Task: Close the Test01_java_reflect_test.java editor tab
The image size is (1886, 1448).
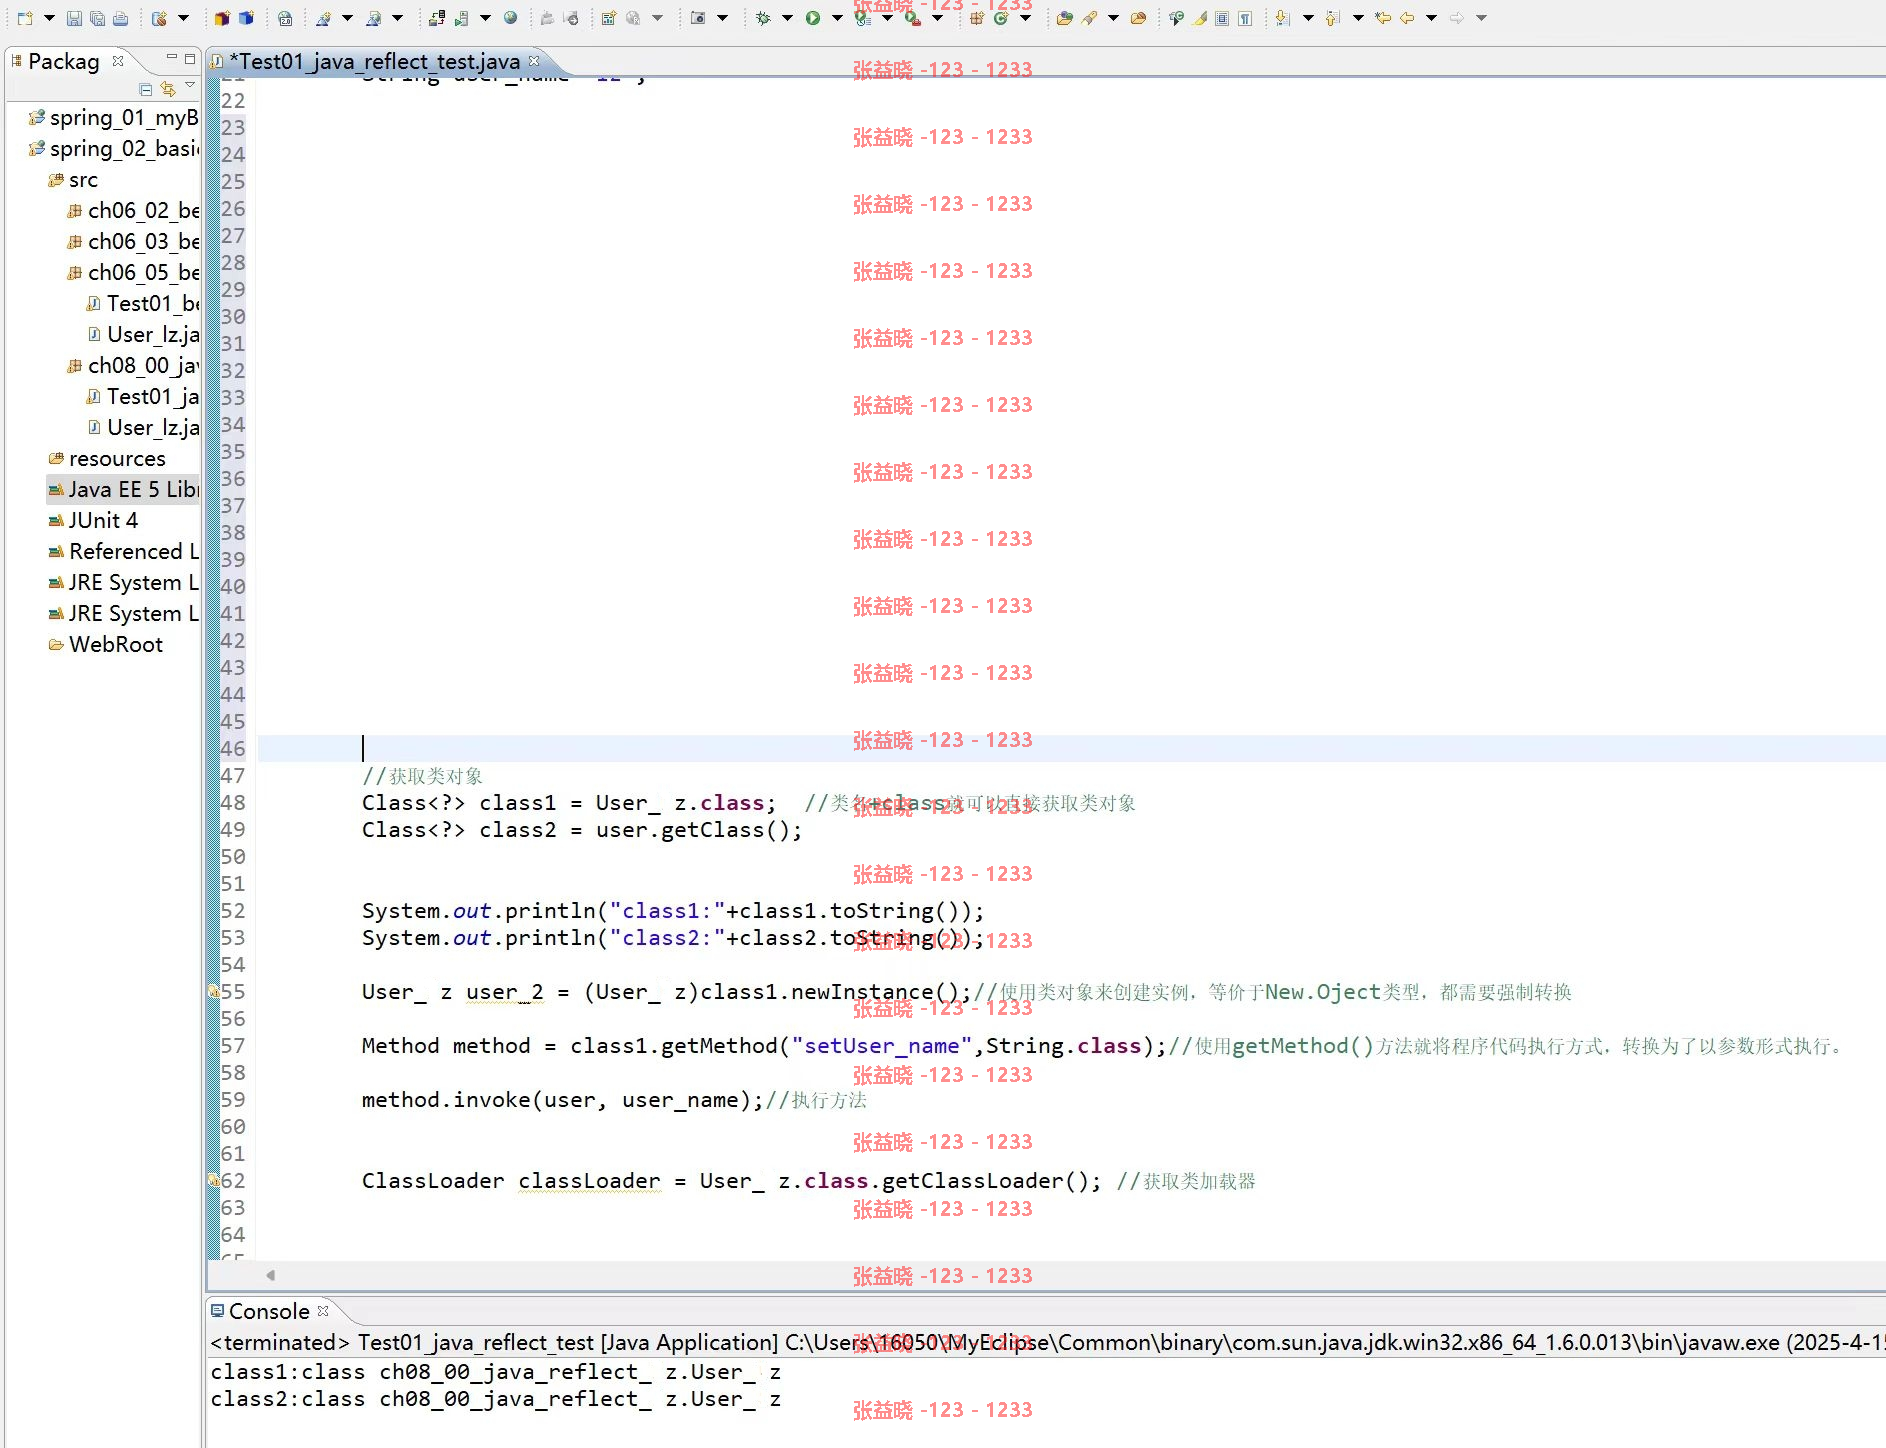Action: [534, 61]
